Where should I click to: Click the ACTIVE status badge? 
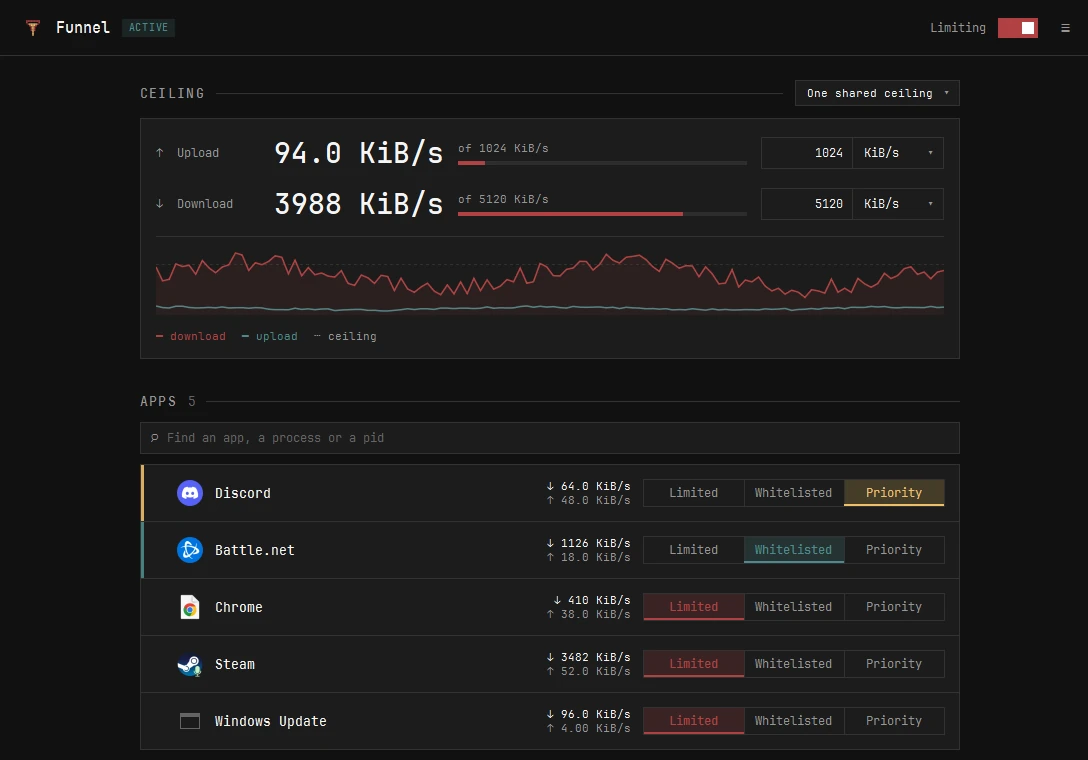click(x=148, y=28)
